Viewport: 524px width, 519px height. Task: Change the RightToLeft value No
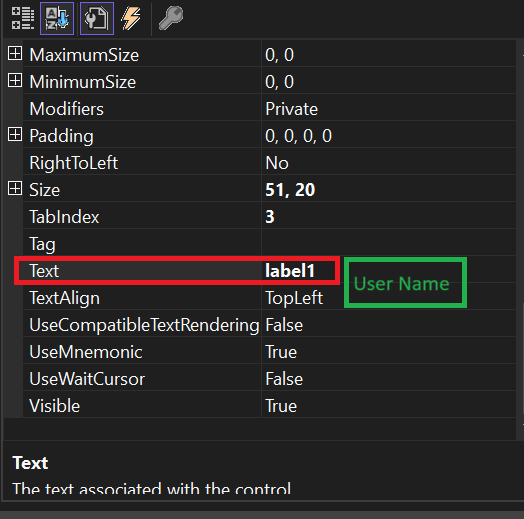(389, 162)
